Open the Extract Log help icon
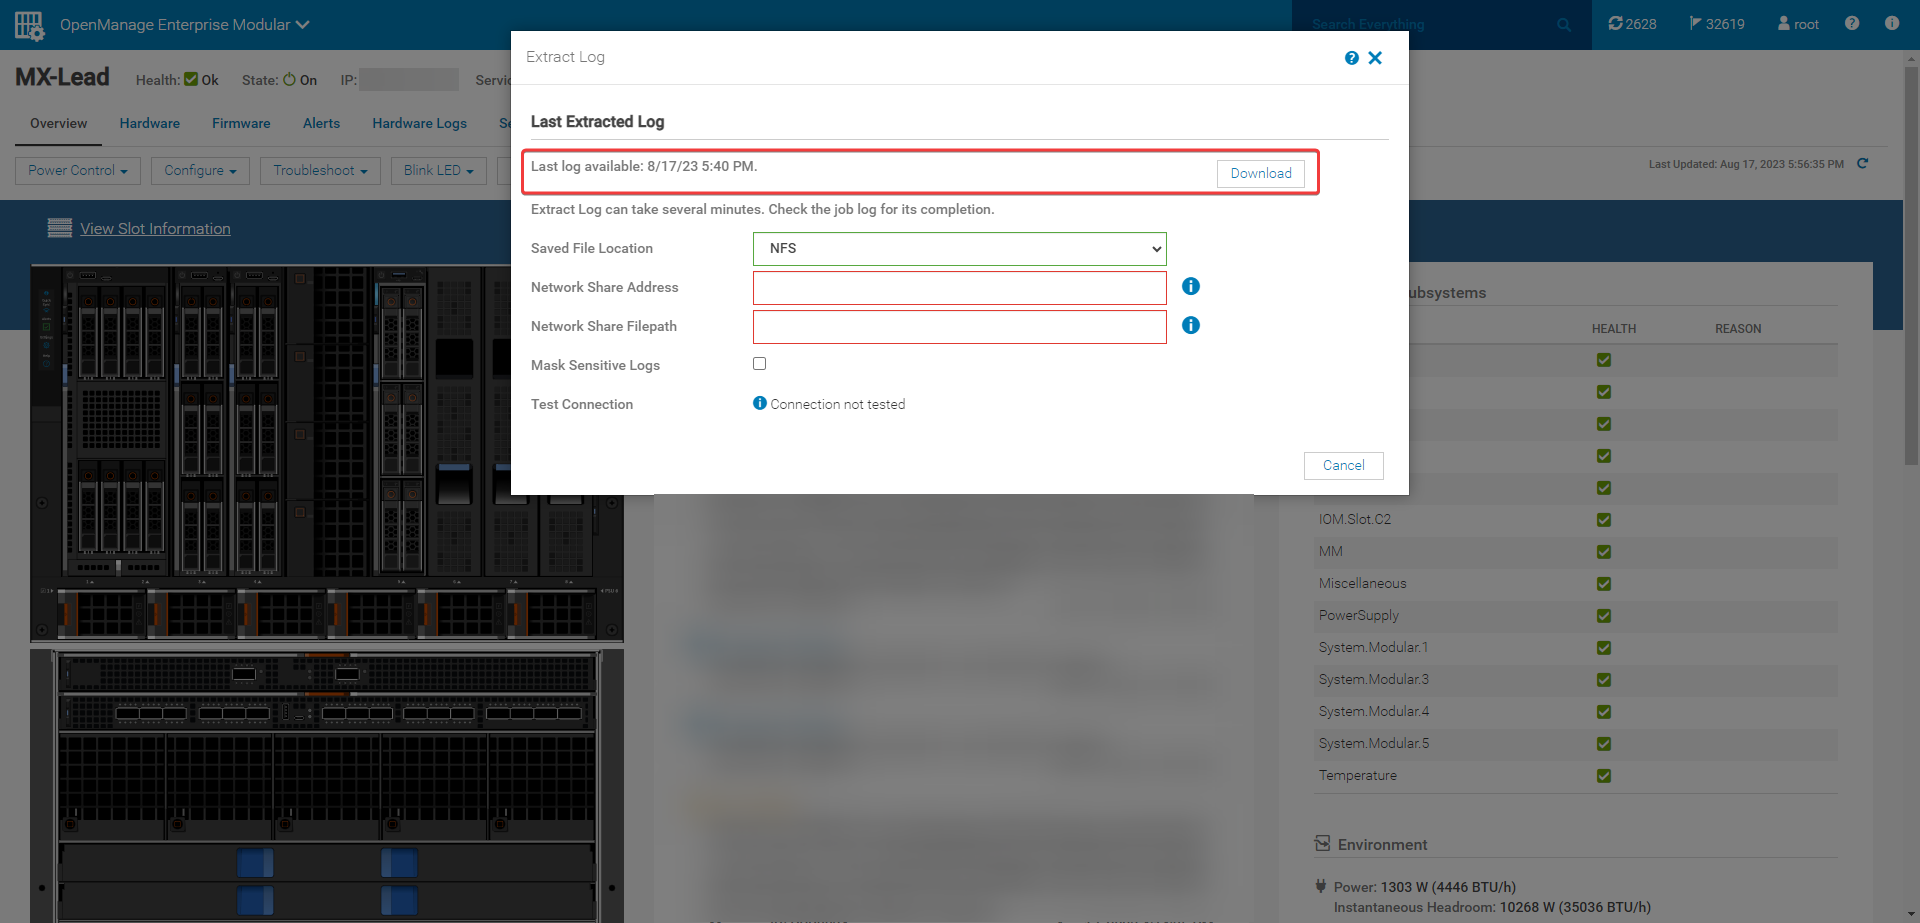Screen dimensions: 1920x923 coord(1351,58)
